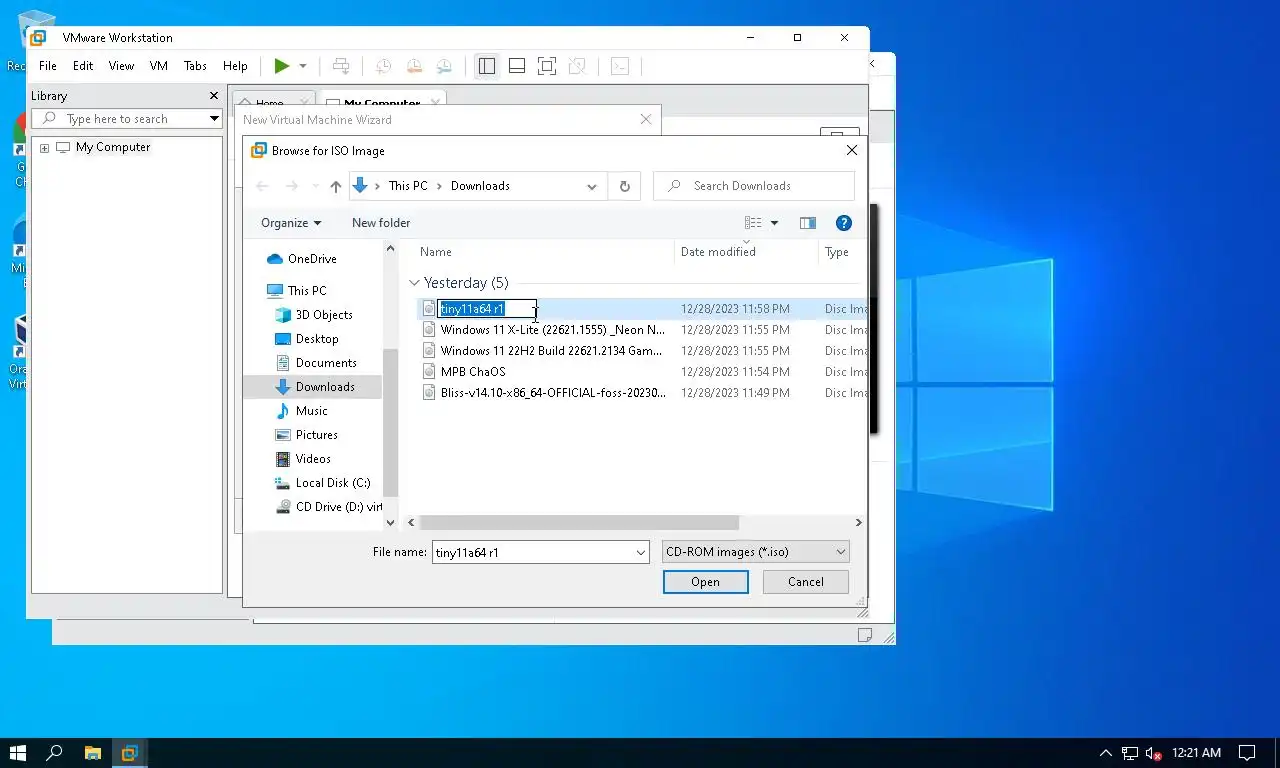1280x768 pixels.
Task: Open the CD-ROM images (*.iso) filter dropdown
Action: (x=756, y=552)
